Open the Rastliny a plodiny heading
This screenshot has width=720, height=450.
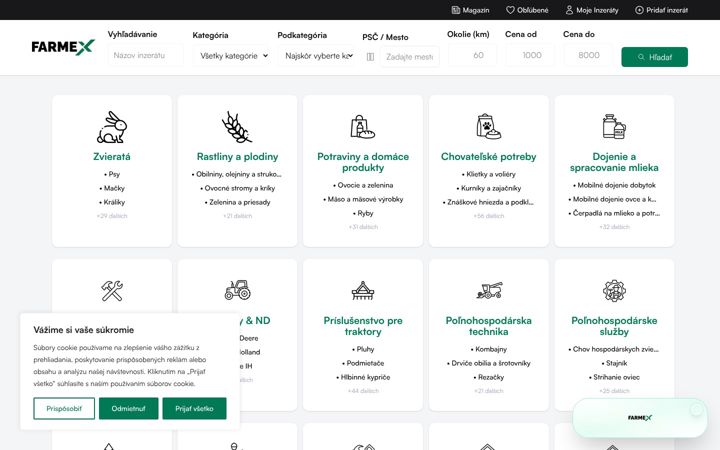click(x=237, y=157)
